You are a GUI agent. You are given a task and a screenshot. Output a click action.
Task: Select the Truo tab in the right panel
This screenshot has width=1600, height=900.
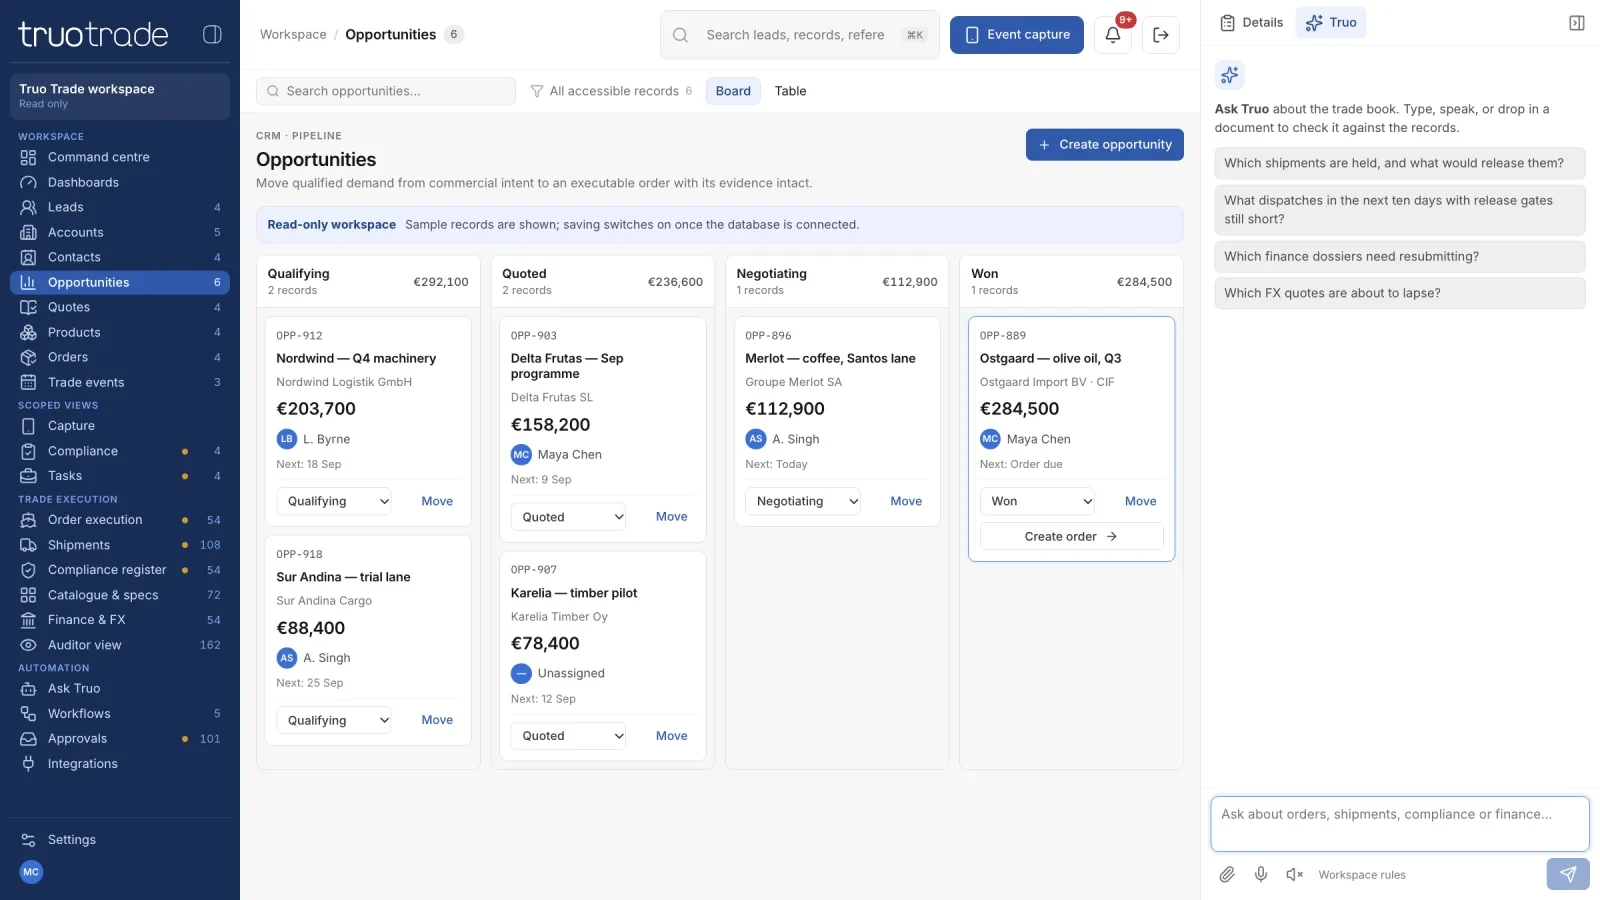1331,23
